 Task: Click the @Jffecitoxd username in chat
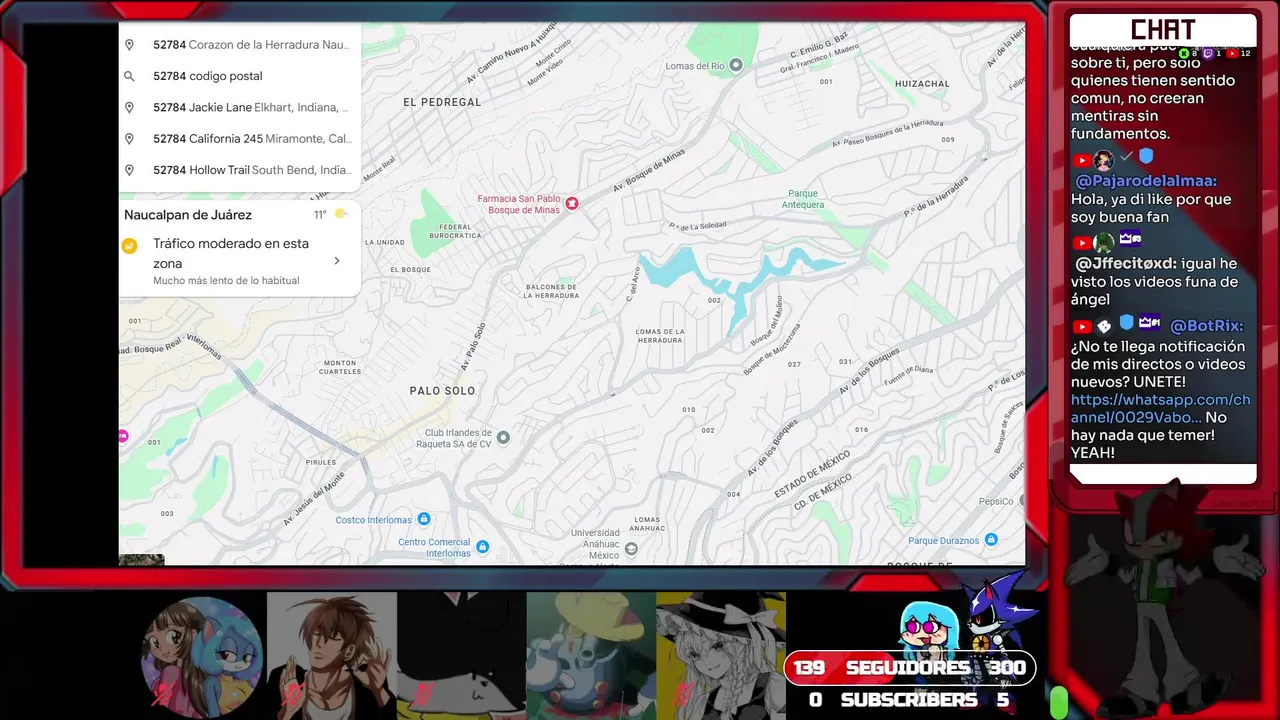point(1124,264)
